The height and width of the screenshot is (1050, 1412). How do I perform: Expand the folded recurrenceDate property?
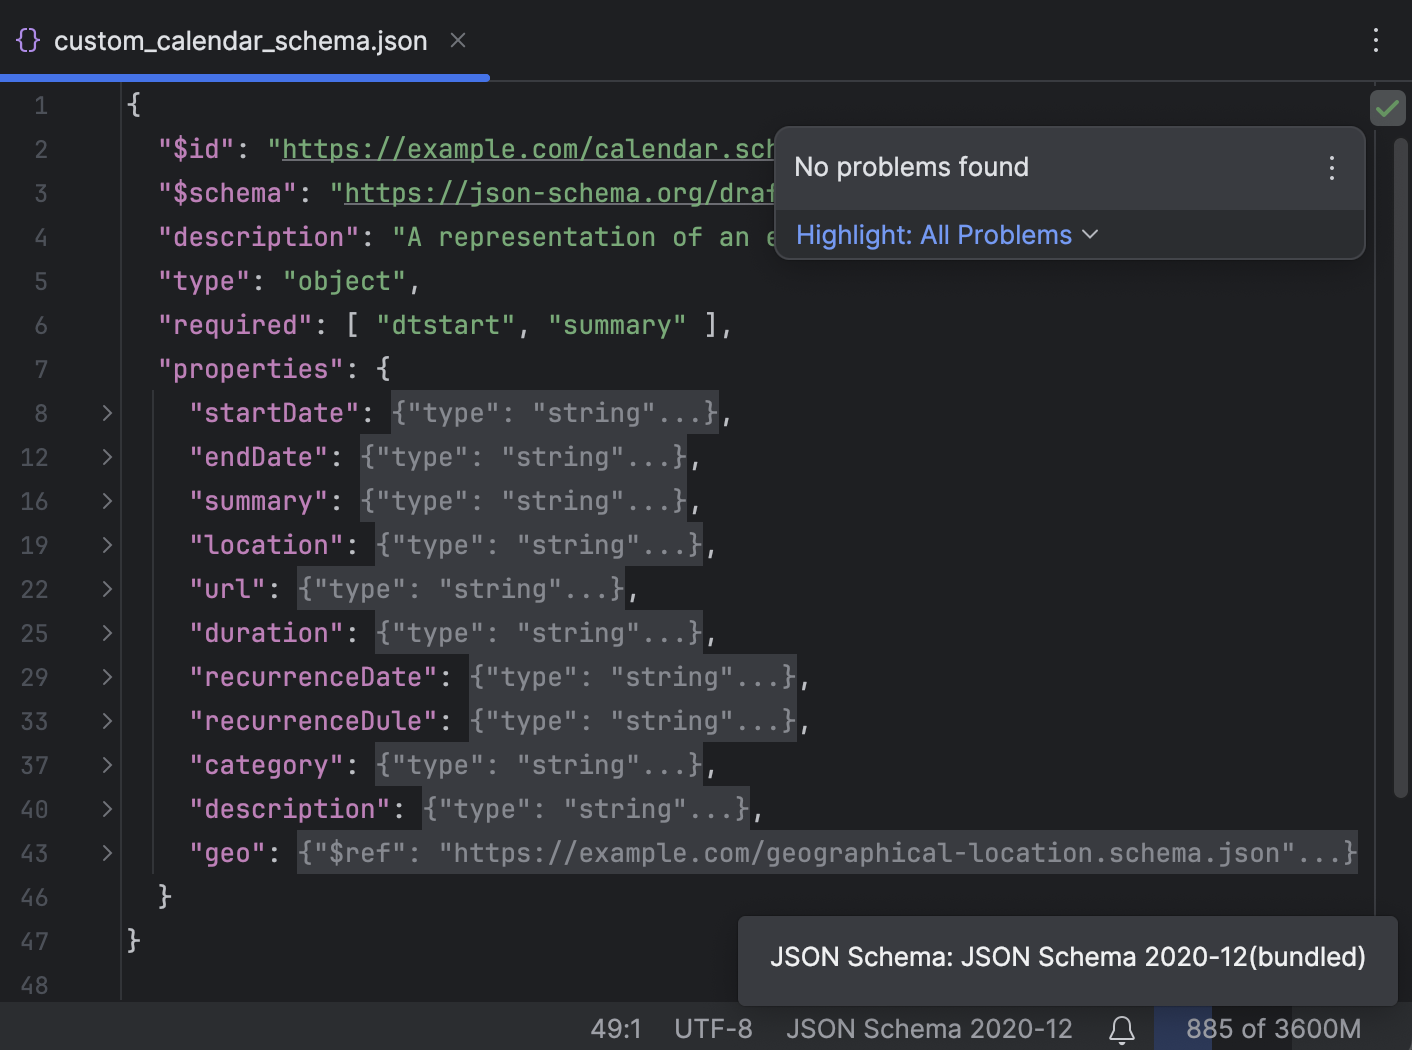106,677
